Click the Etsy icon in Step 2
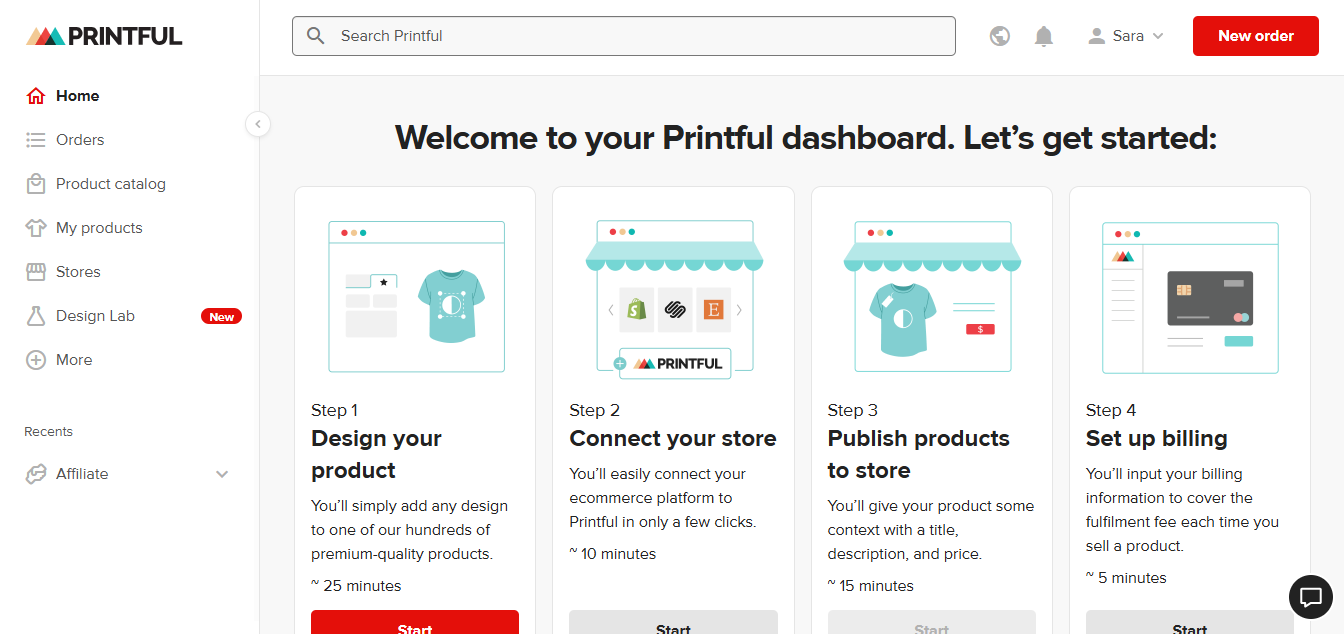This screenshot has height=634, width=1344. 713,310
